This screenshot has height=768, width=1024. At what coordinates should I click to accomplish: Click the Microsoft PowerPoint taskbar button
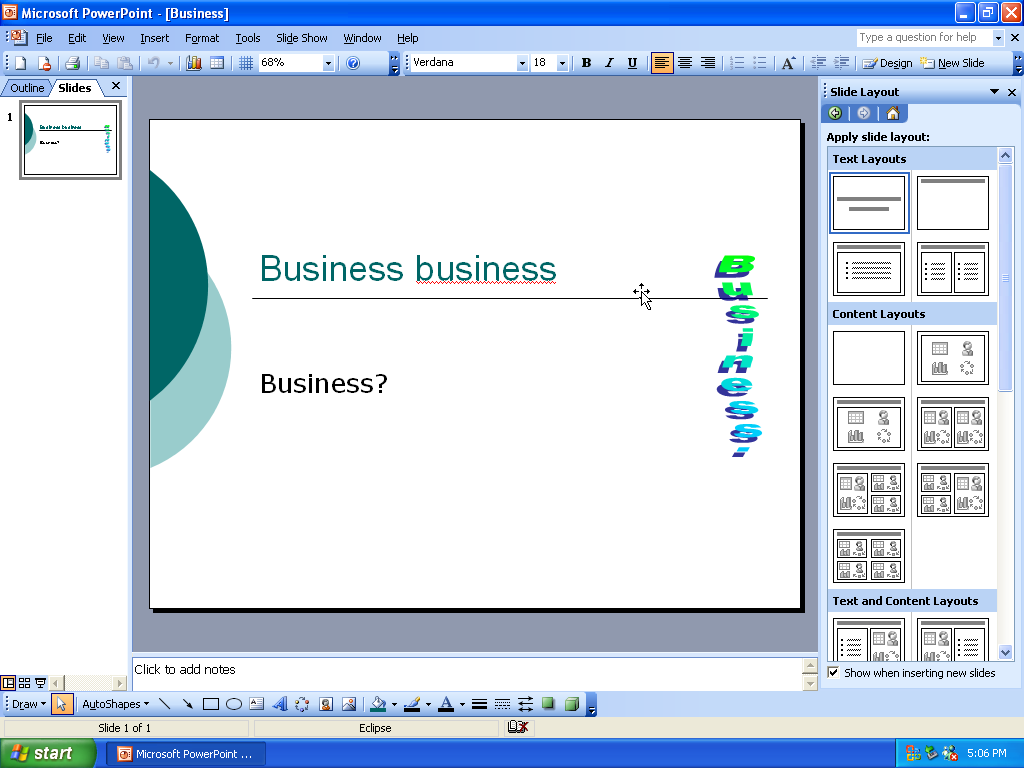(x=185, y=754)
